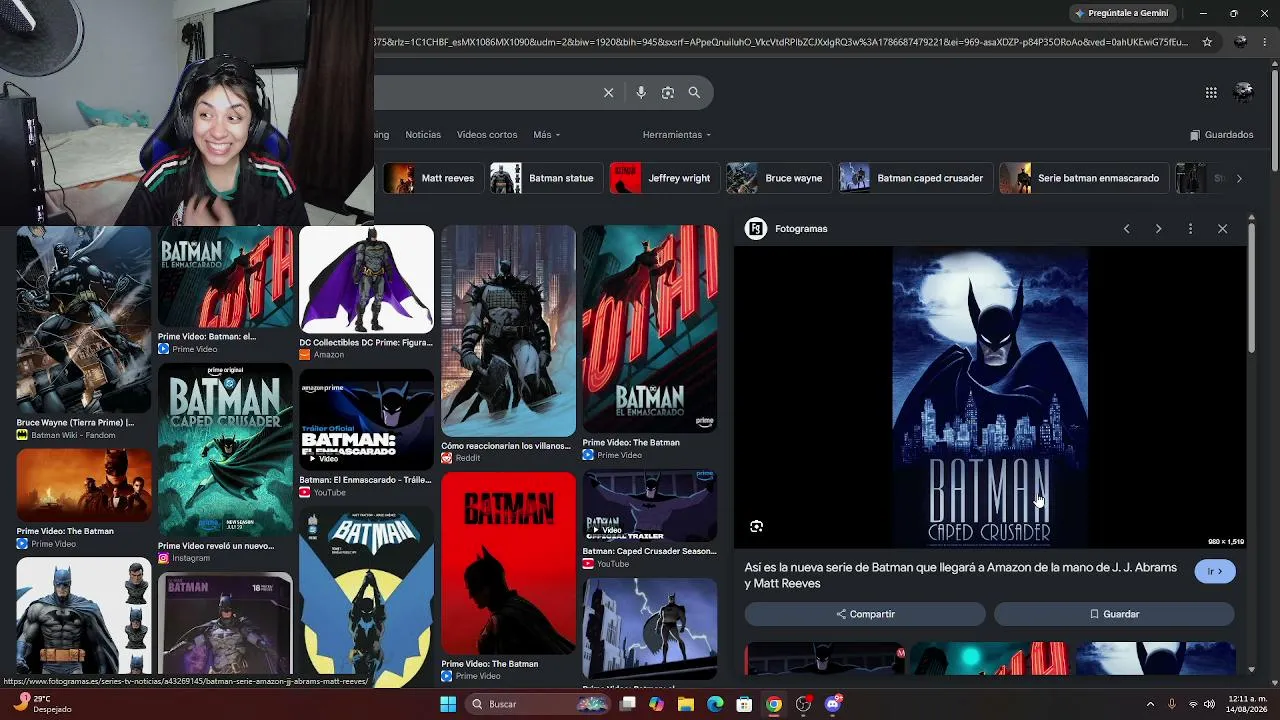1280x720 pixels.
Task: Click the magnifier search button
Action: [x=694, y=93]
